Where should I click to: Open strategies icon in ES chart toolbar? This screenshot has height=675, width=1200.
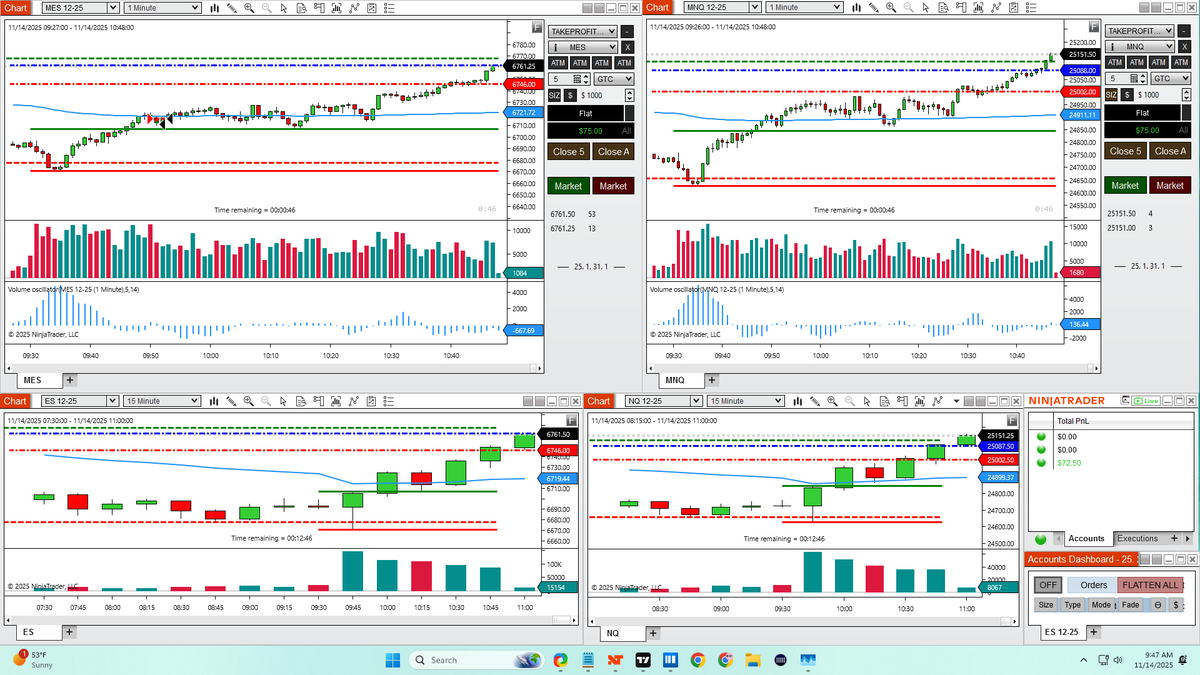[x=371, y=401]
